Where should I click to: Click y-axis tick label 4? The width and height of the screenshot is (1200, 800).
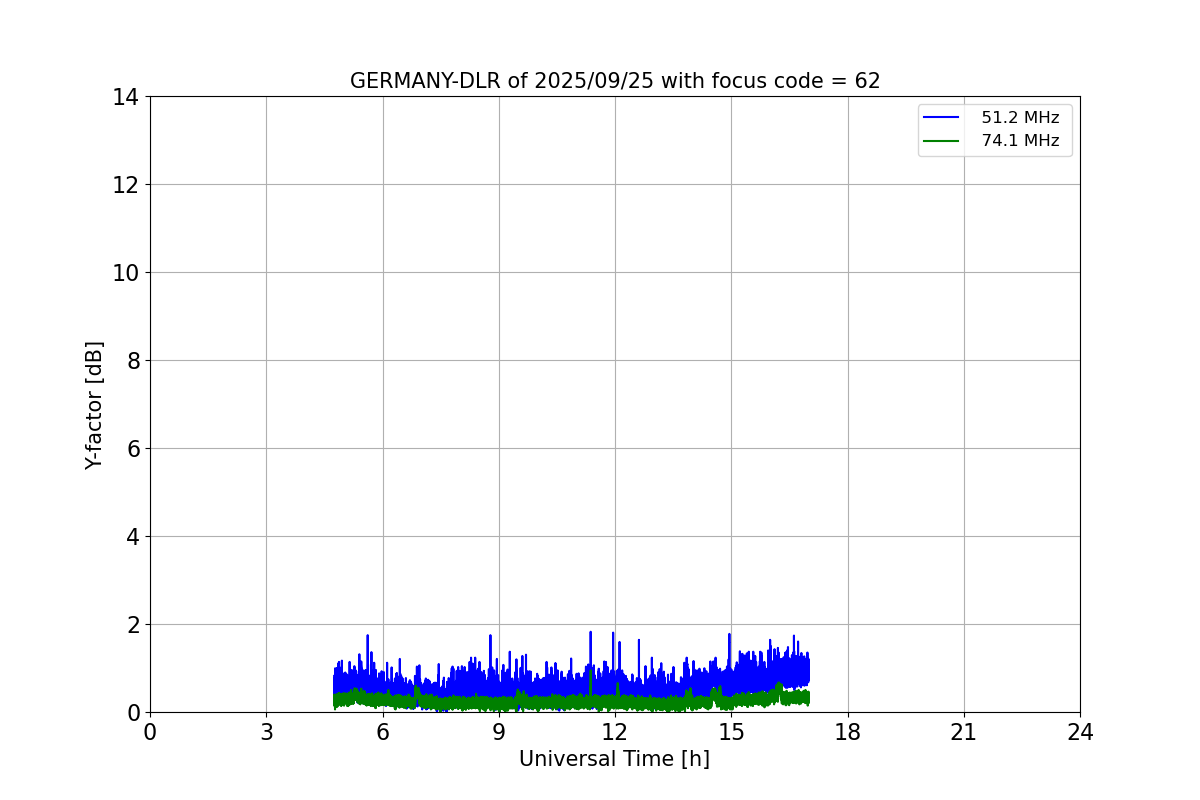(133, 537)
